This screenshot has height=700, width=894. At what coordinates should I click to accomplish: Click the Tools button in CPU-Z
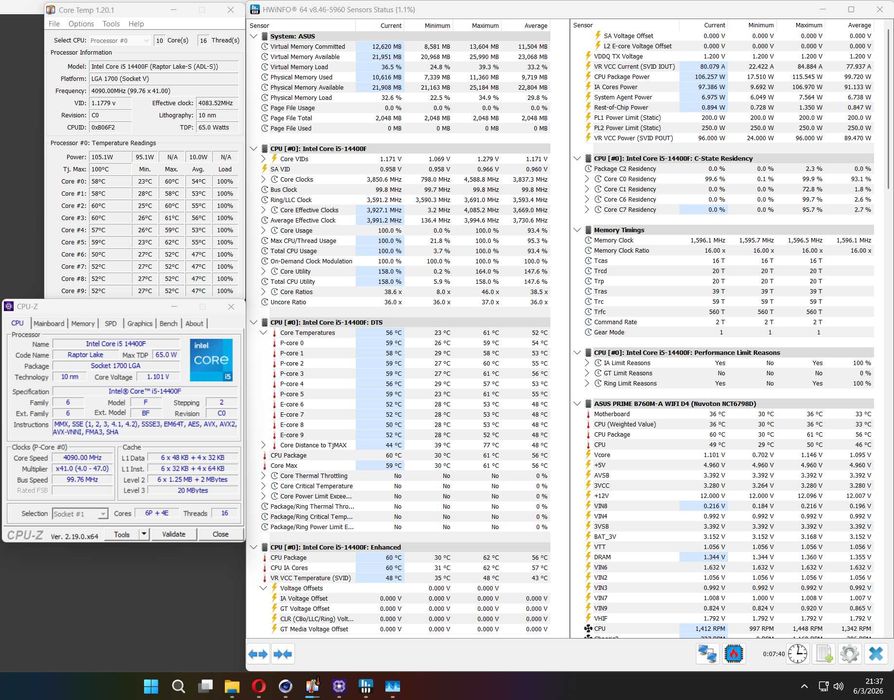click(x=122, y=534)
